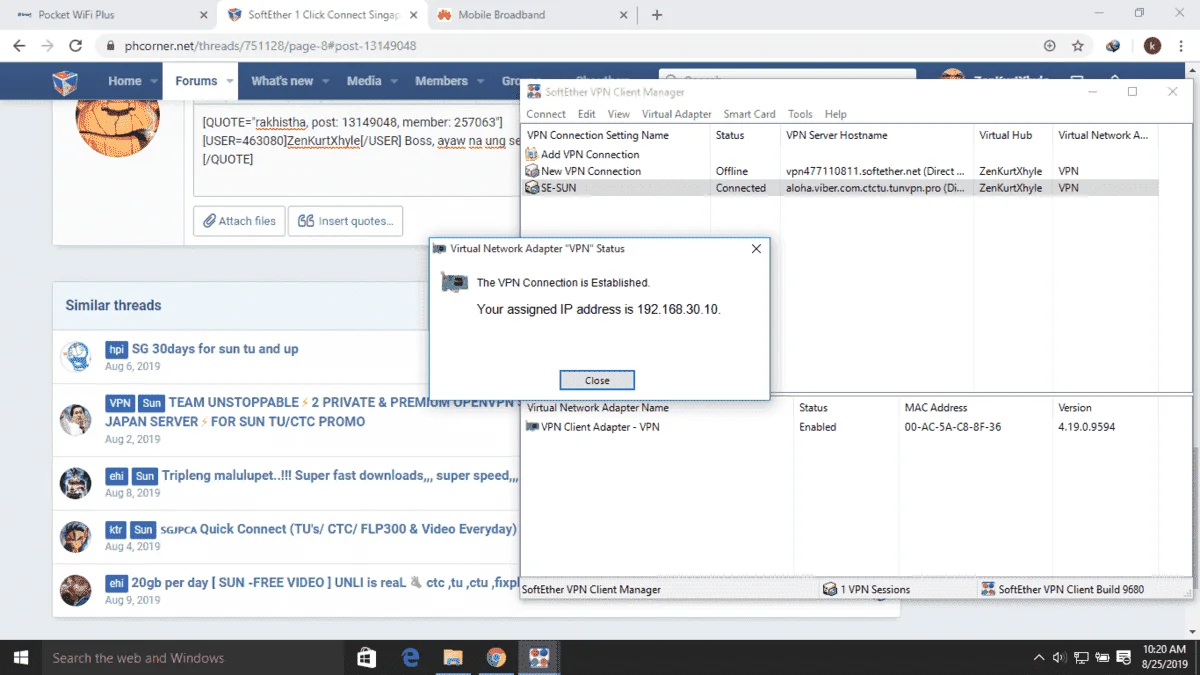The image size is (1200, 675).
Task: Click the Attach files button
Action: (239, 221)
